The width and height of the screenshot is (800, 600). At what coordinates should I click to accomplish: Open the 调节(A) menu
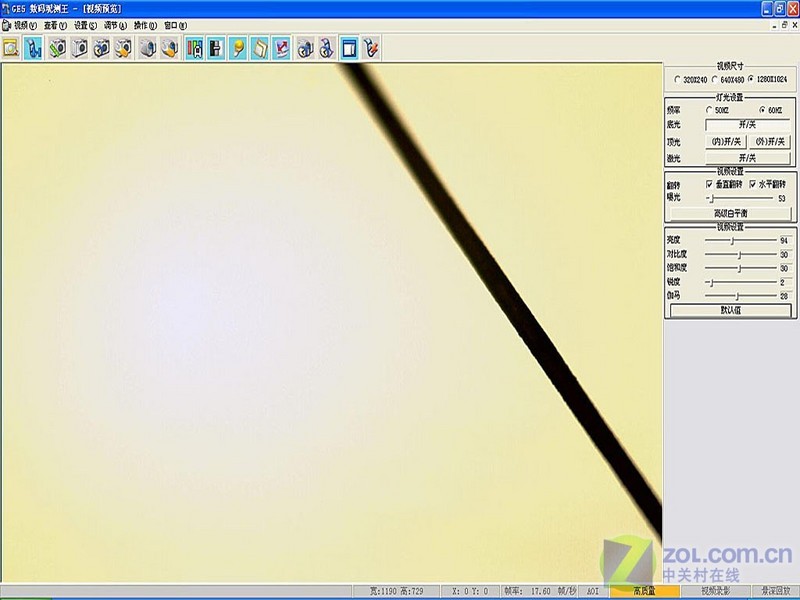[115, 26]
